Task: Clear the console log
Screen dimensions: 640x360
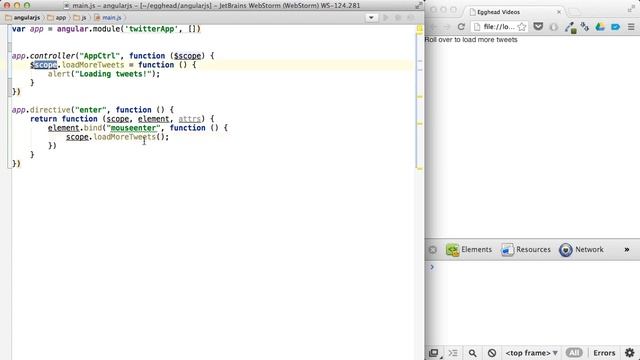Action: (492, 353)
